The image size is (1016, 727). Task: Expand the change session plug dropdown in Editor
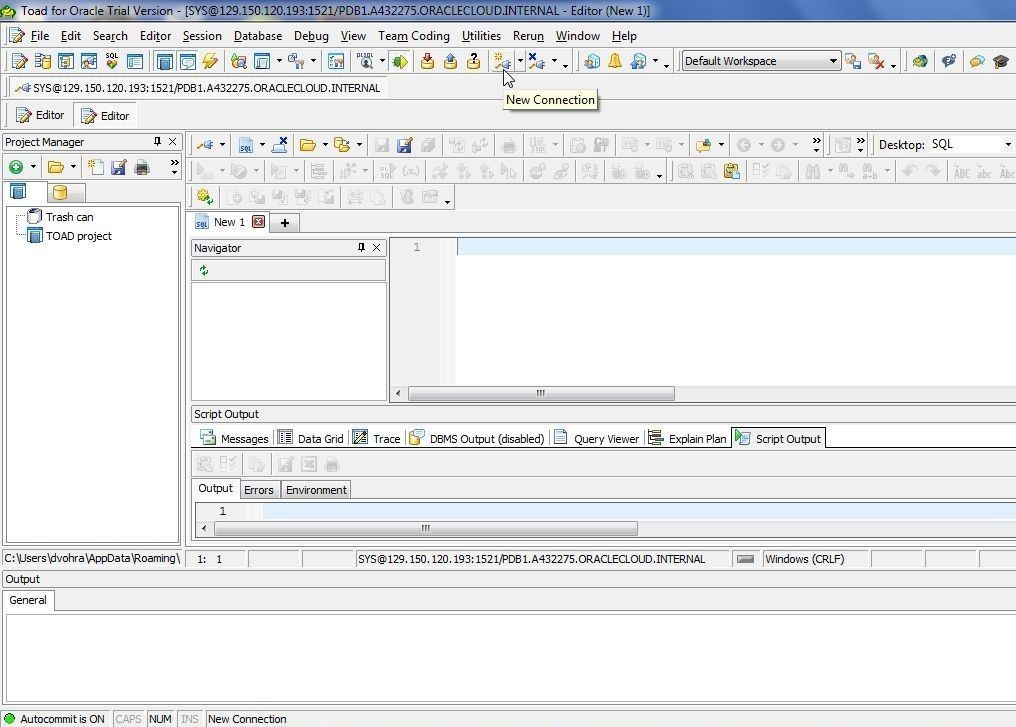[222, 145]
